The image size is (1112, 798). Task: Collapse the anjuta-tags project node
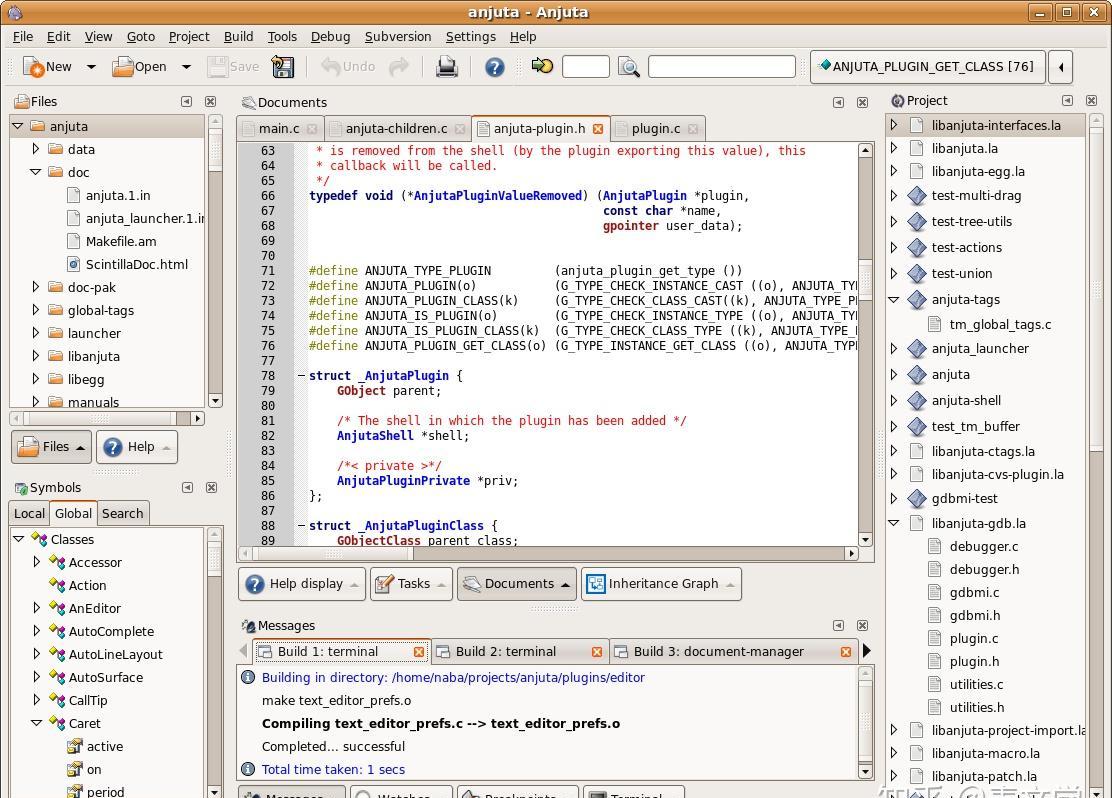894,300
